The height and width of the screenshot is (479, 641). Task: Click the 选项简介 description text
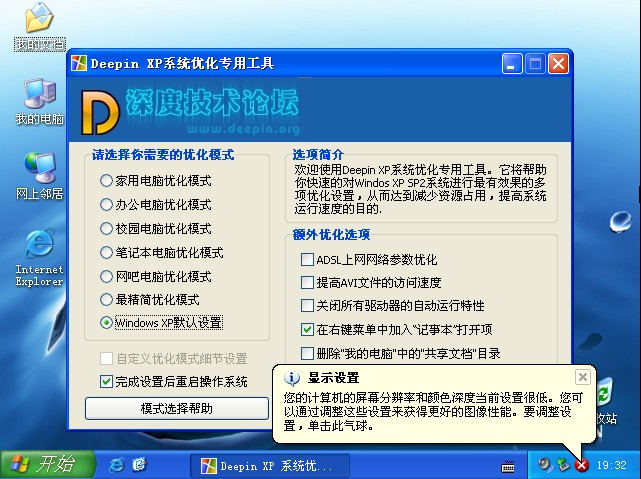click(420, 189)
